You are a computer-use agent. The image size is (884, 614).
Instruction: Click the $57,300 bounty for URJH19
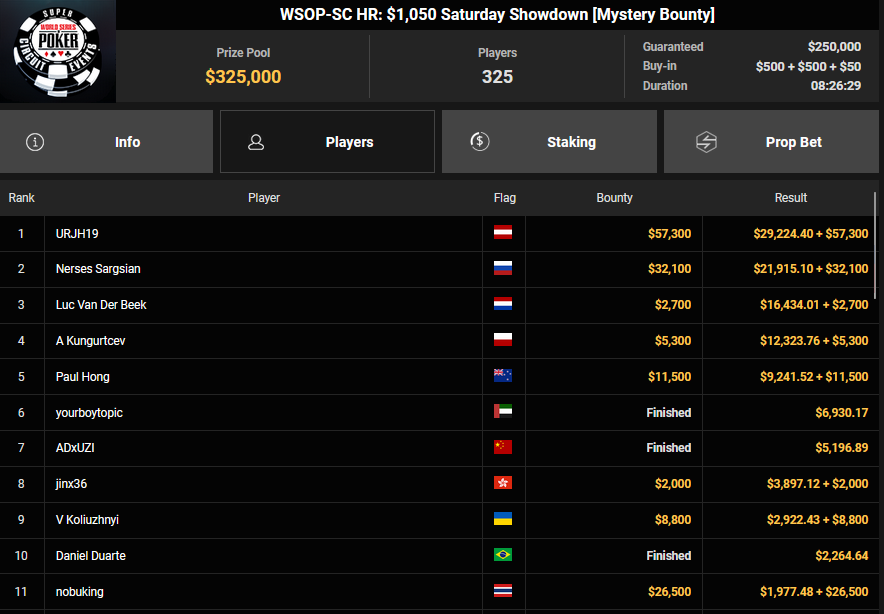(669, 233)
